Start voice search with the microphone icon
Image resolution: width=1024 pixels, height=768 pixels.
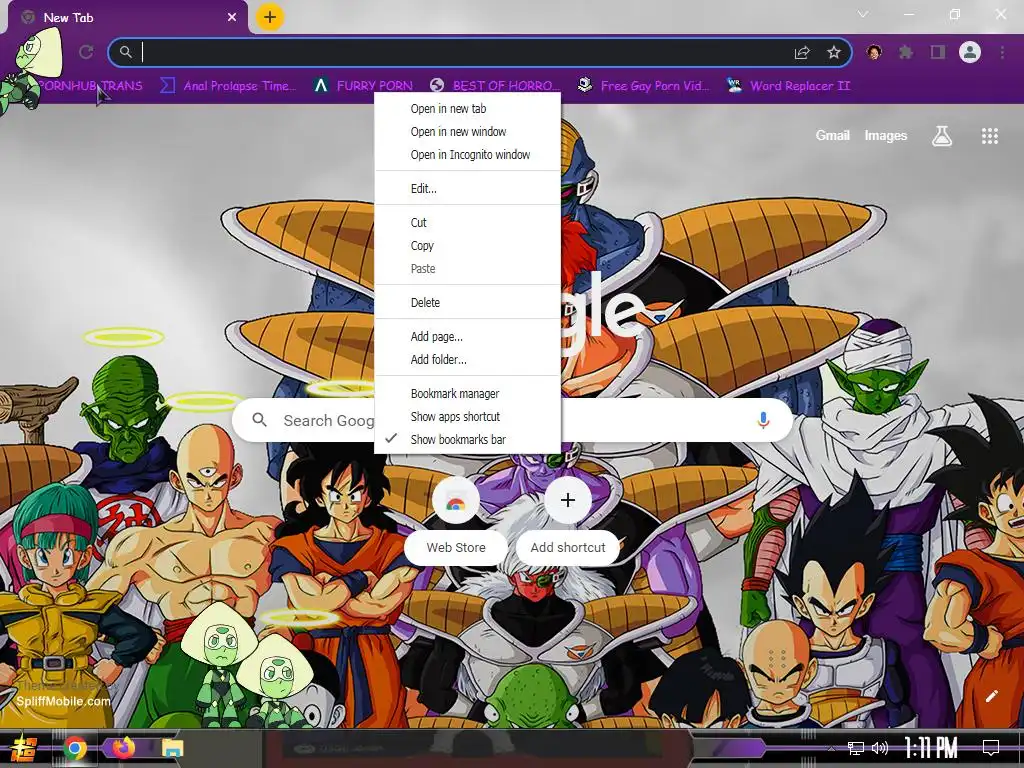[x=763, y=420]
